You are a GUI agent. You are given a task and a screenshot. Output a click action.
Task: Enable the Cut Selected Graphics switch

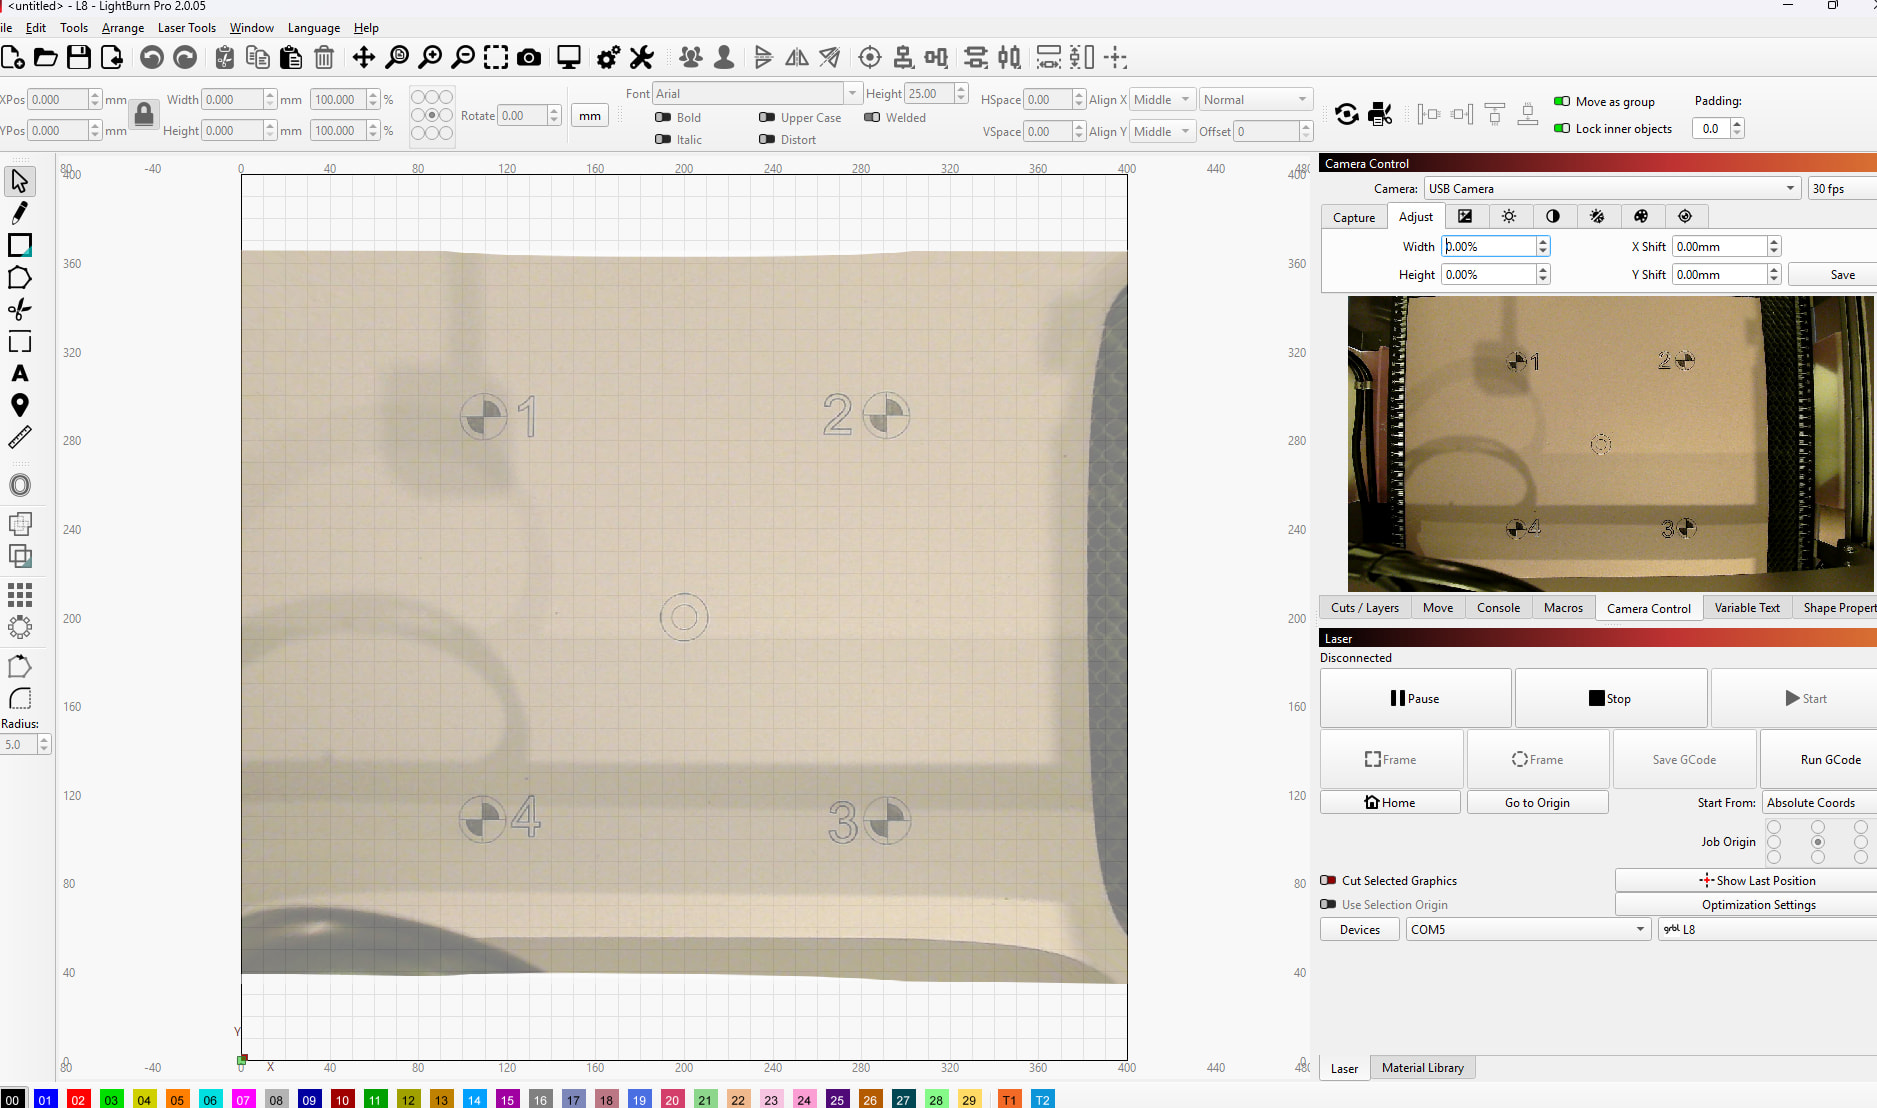point(1328,881)
